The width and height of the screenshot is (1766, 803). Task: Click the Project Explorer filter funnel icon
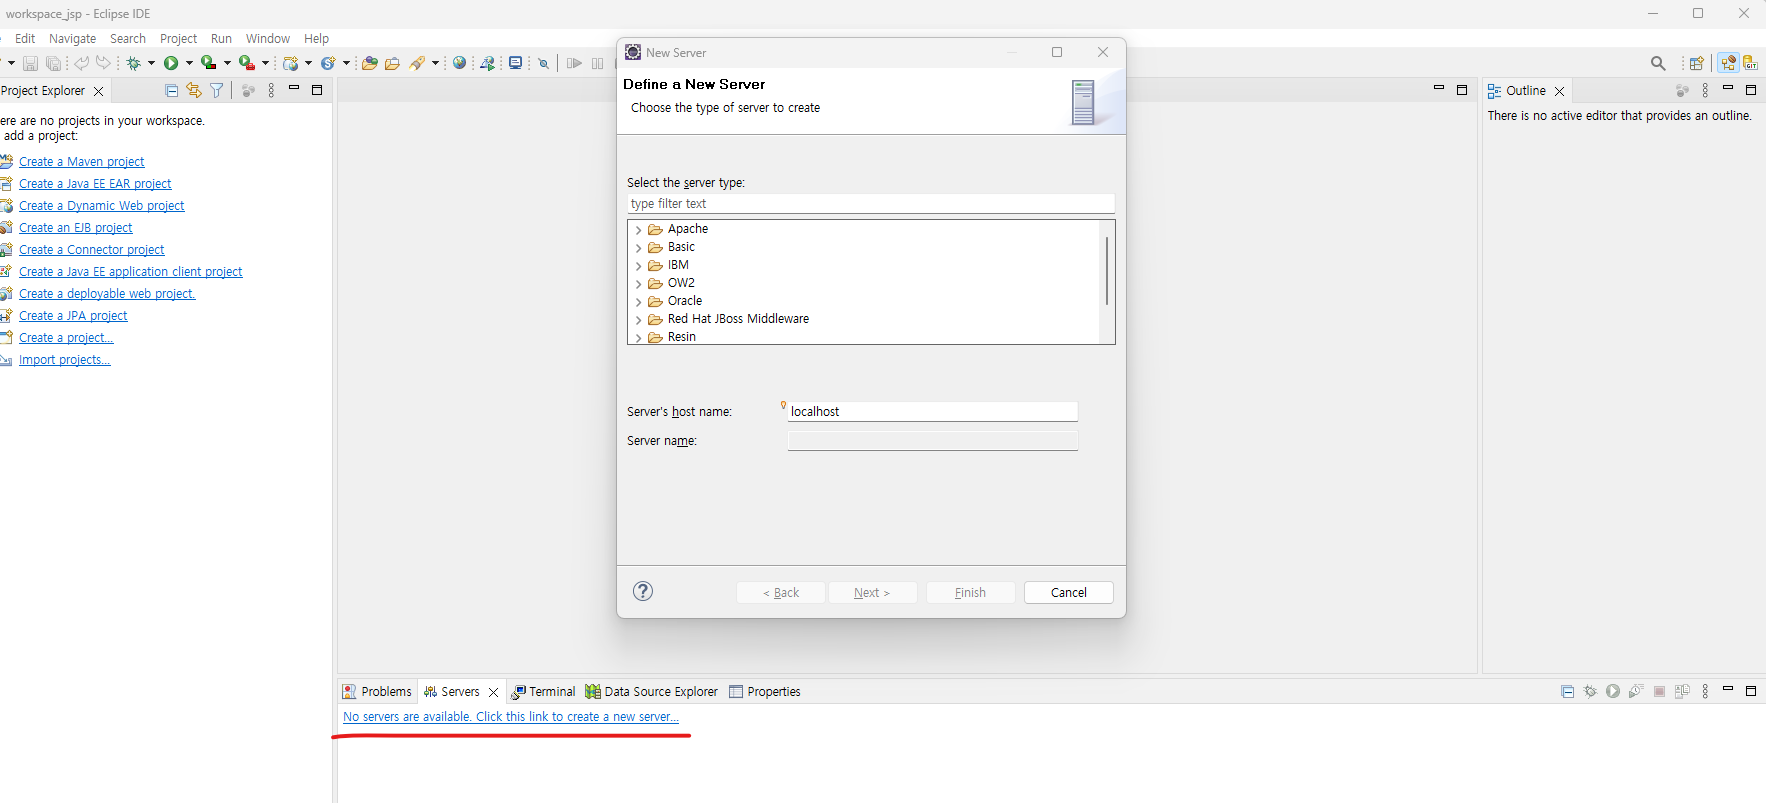[x=217, y=90]
